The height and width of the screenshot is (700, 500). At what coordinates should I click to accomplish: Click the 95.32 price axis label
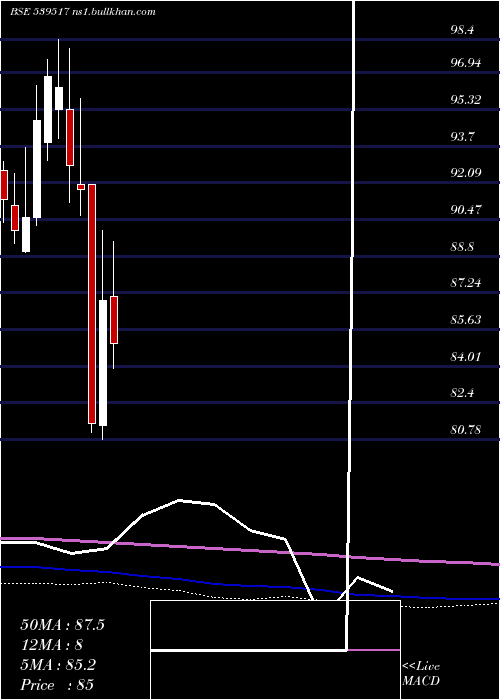[466, 100]
